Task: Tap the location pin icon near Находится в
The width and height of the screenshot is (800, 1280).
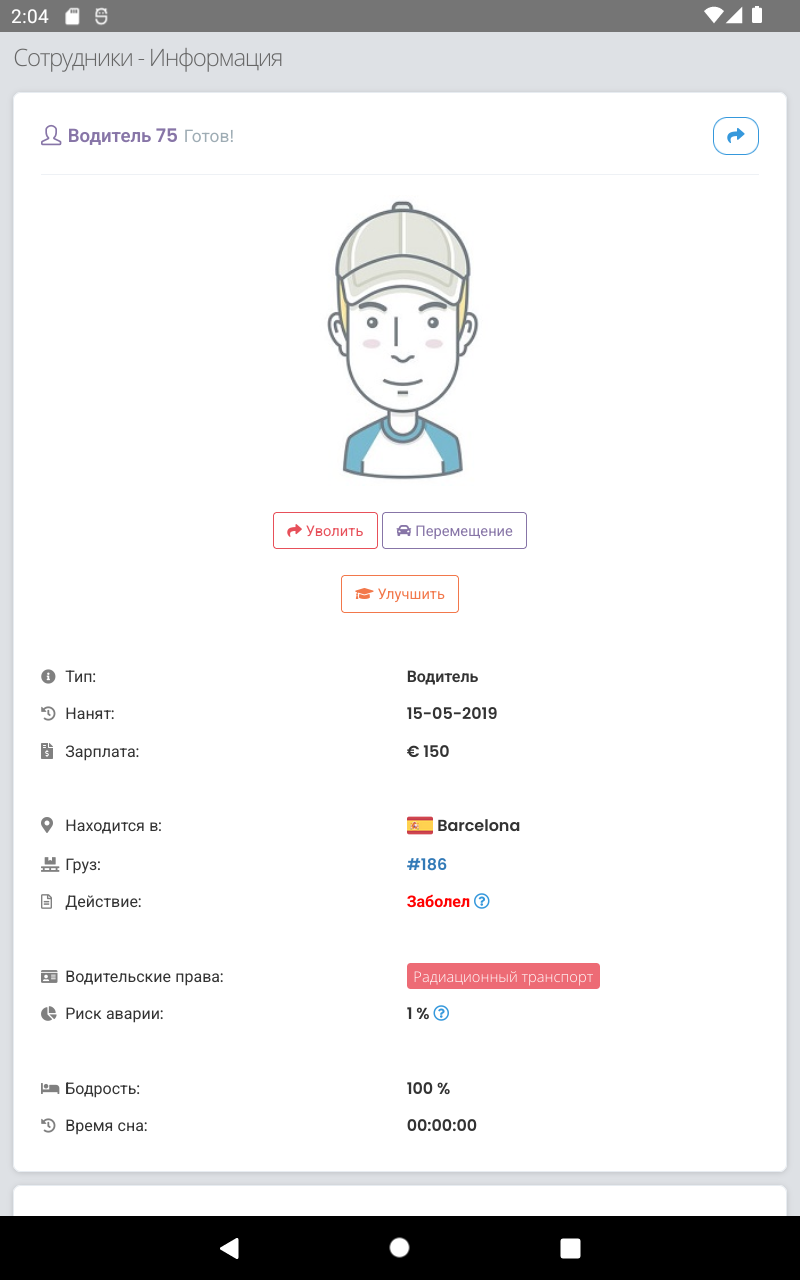Action: [47, 826]
